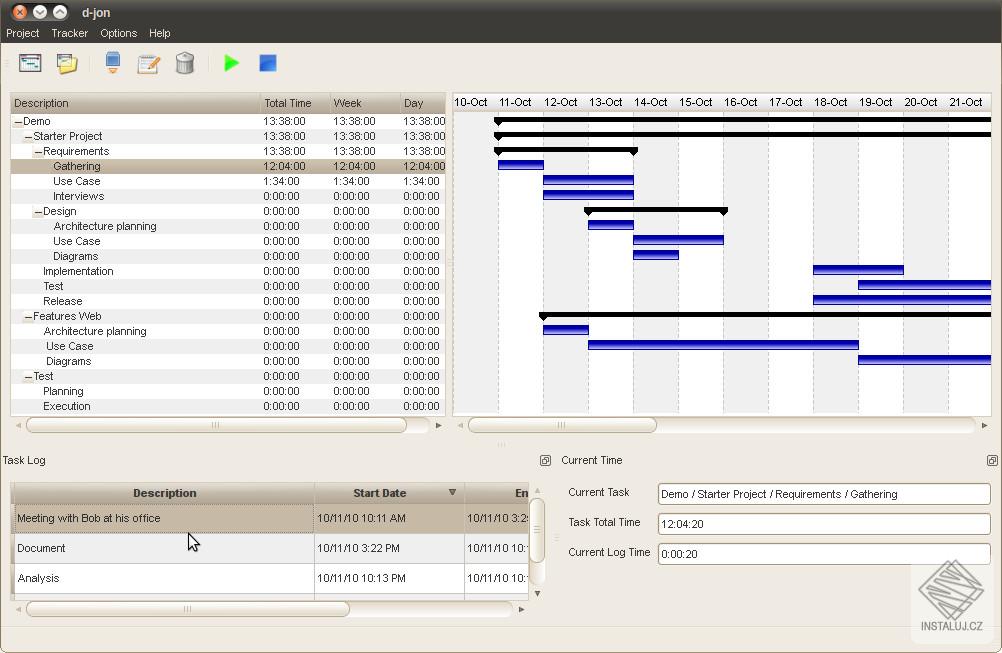The width and height of the screenshot is (1002, 653).
Task: Click the Requirements summary Gantt bar
Action: click(566, 151)
